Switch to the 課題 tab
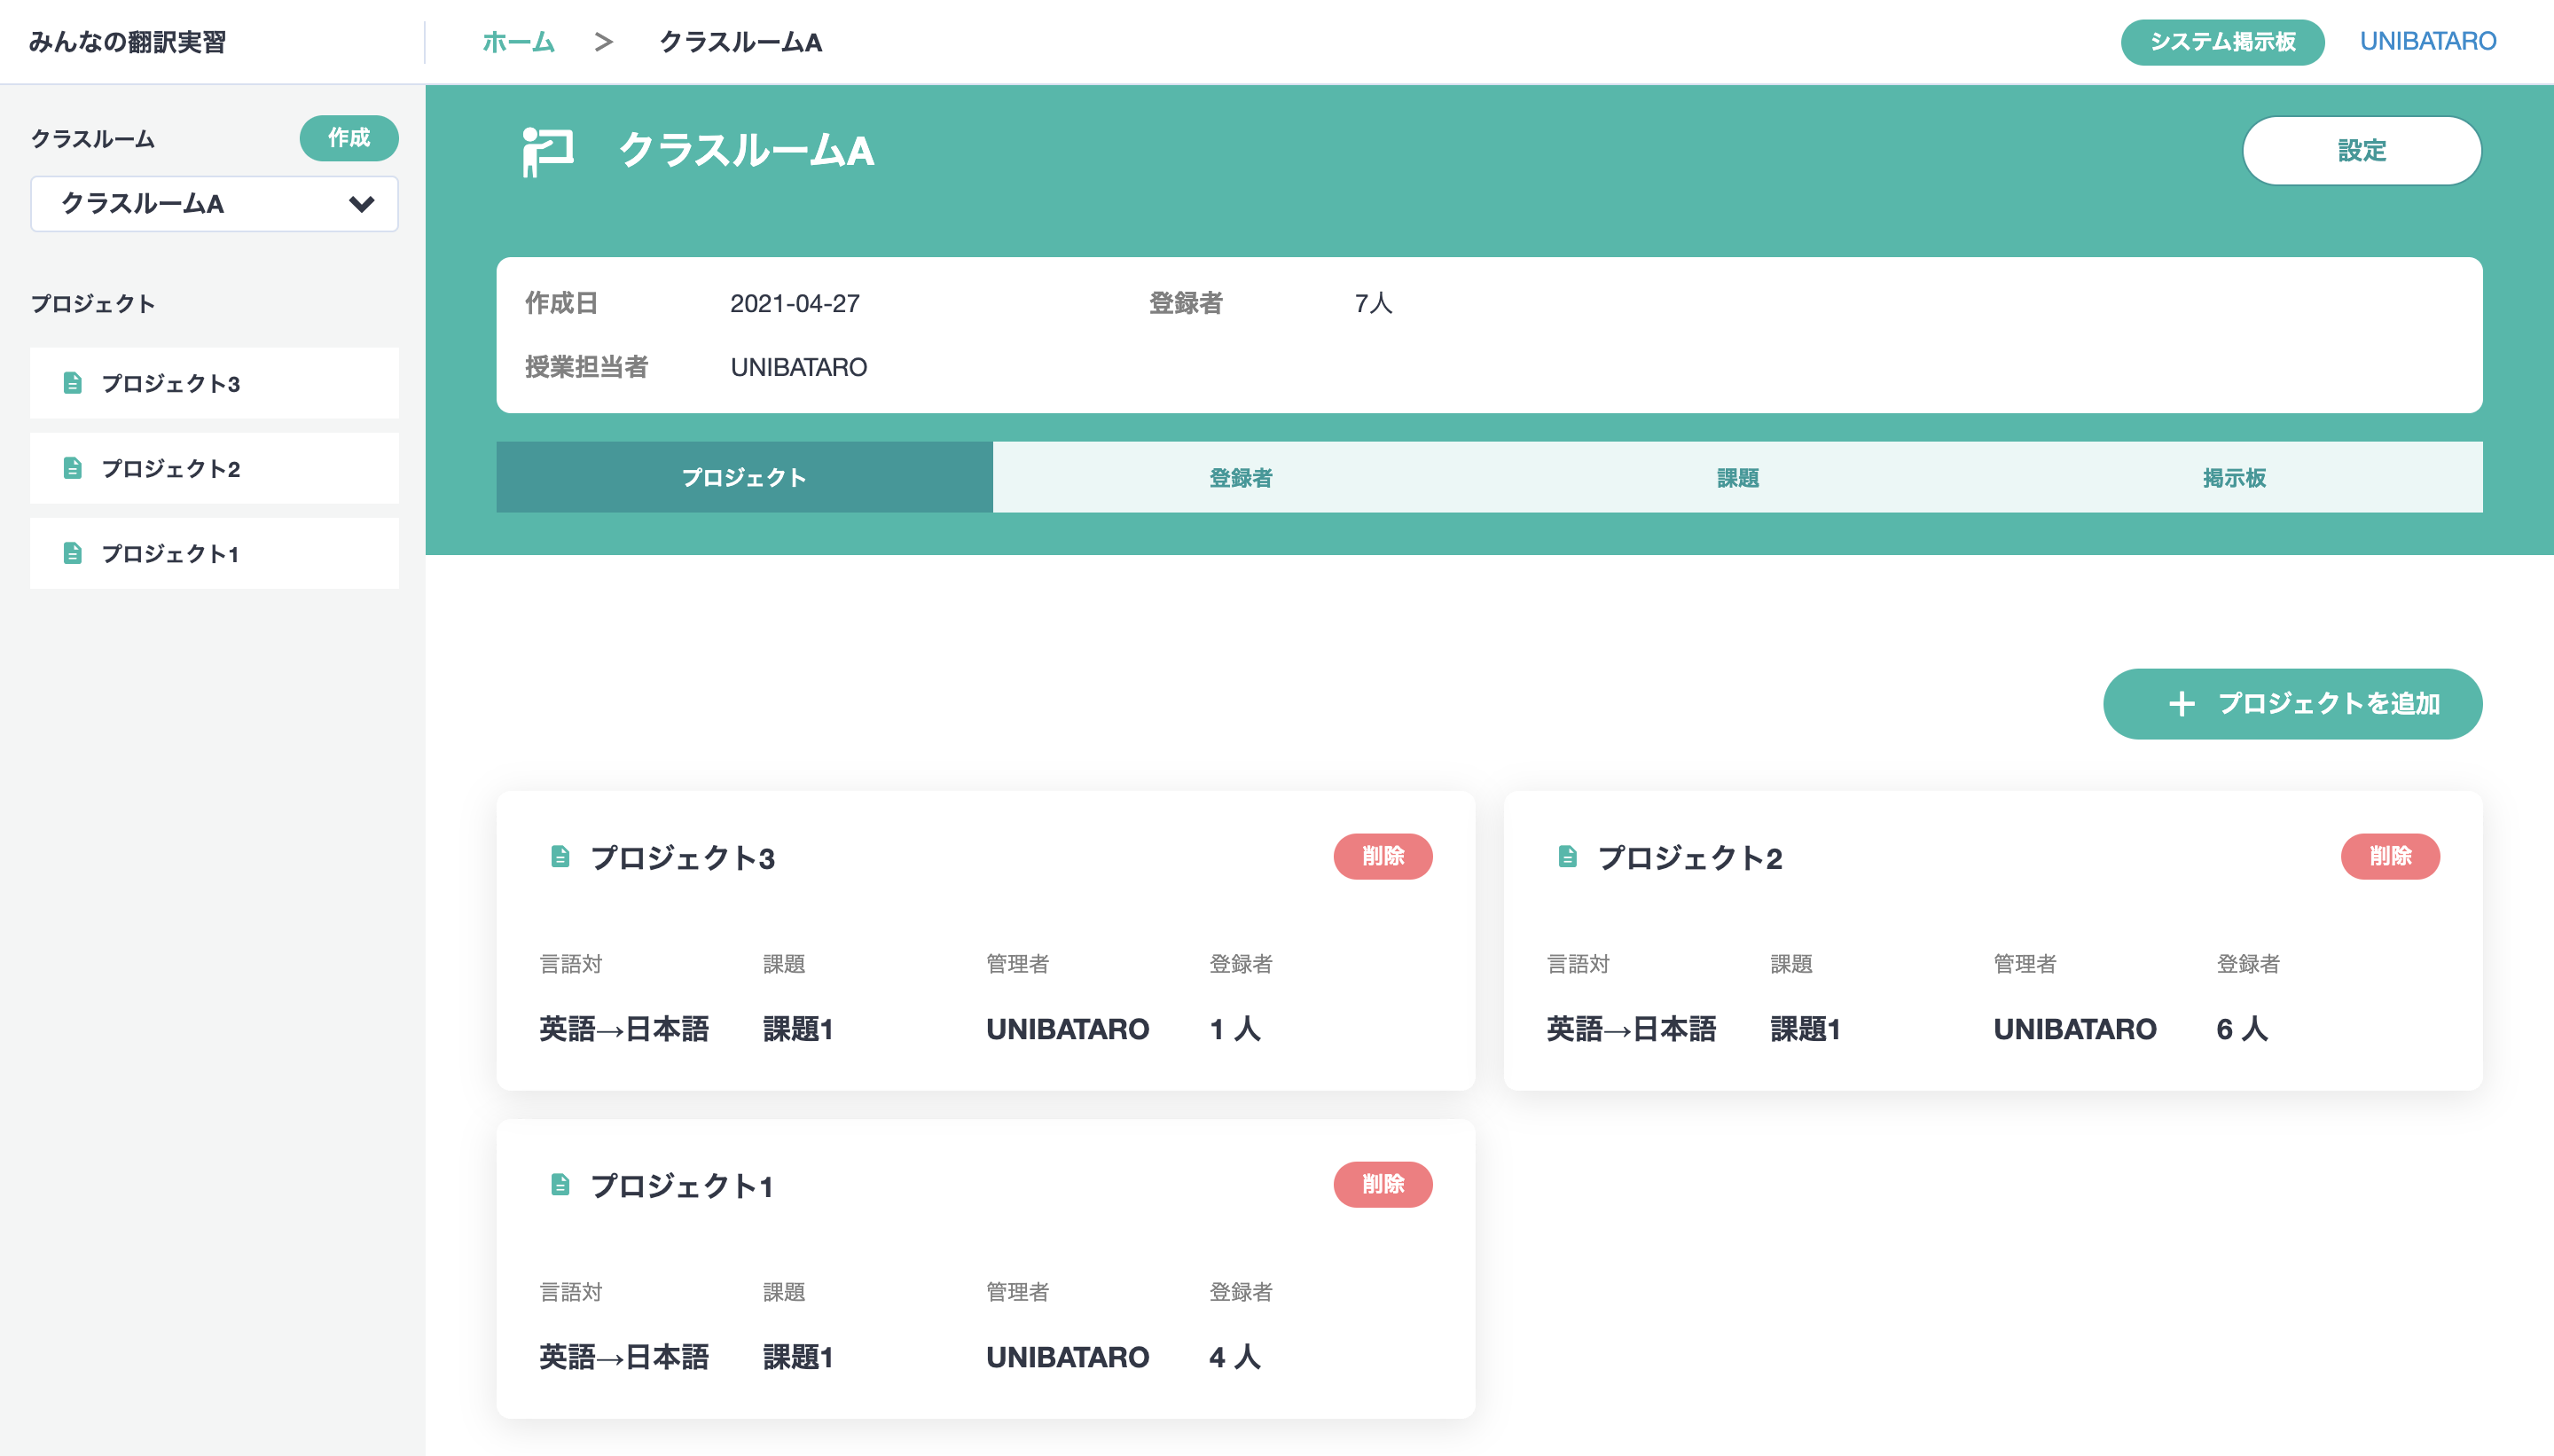Viewport: 2554px width, 1456px height. point(1737,478)
